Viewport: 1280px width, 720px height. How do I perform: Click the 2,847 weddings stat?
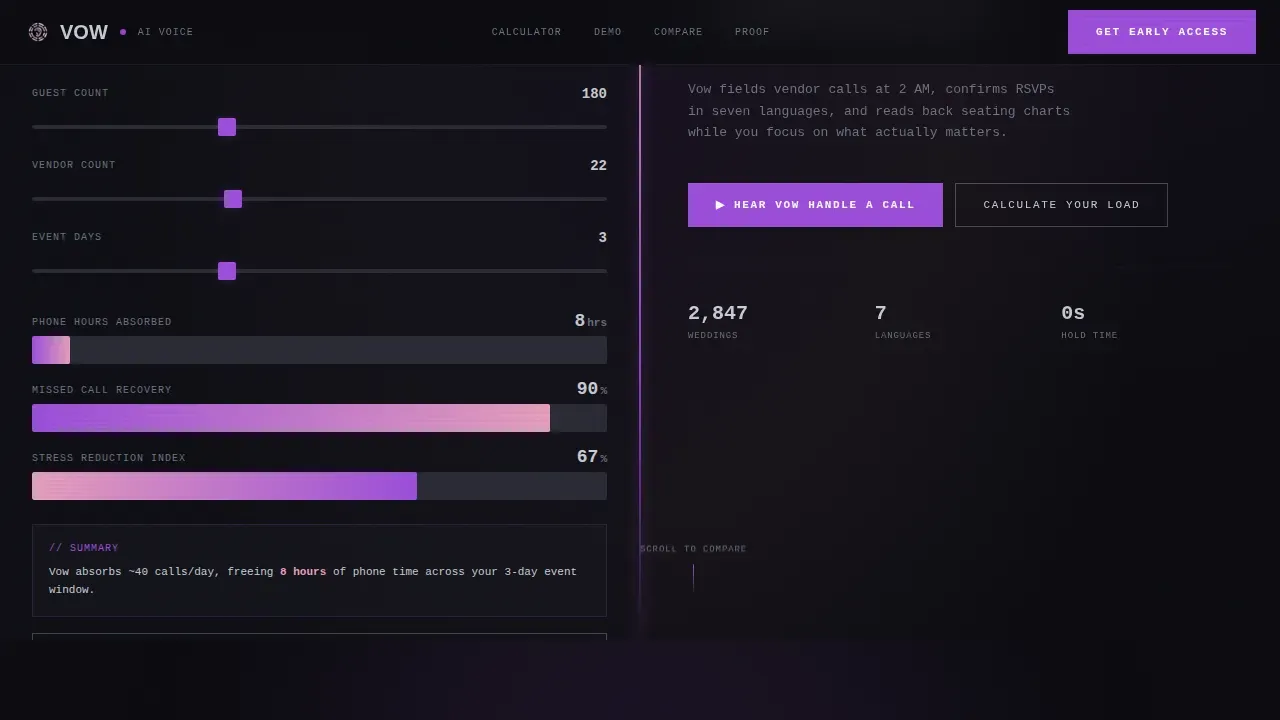[718, 313]
